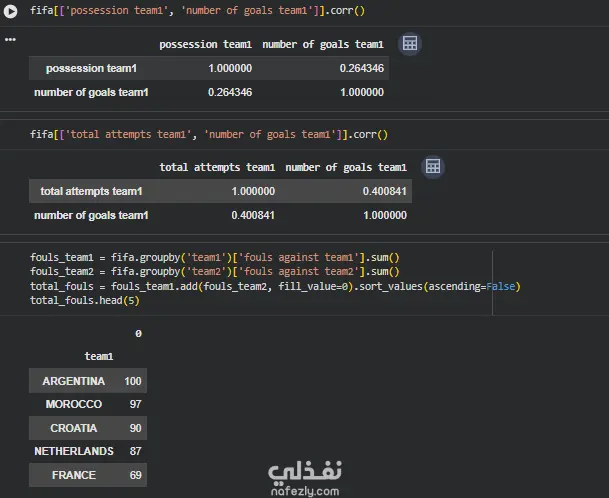
Task: Select the '0' column header of fouls output
Action: tap(138, 334)
